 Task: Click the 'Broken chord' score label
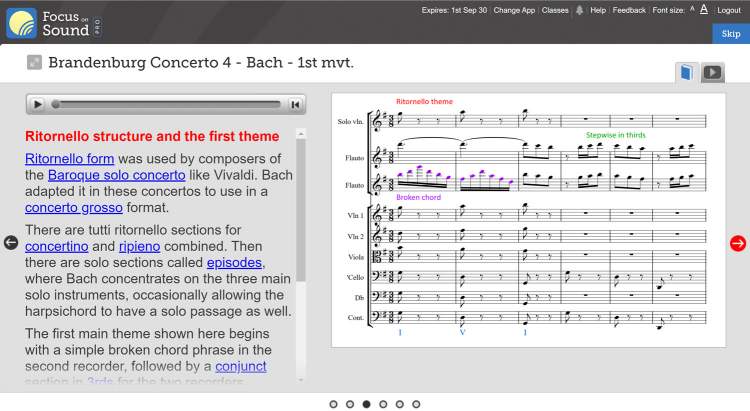pyautogui.click(x=418, y=197)
